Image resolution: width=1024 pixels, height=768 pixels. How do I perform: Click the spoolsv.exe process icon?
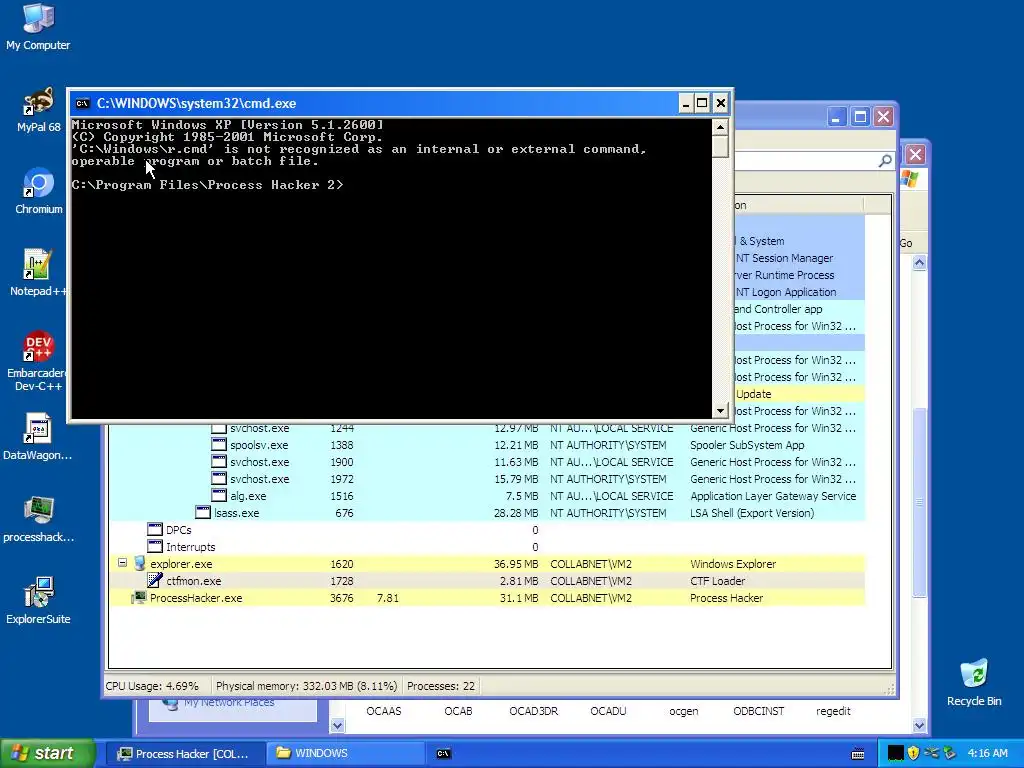(x=219, y=444)
